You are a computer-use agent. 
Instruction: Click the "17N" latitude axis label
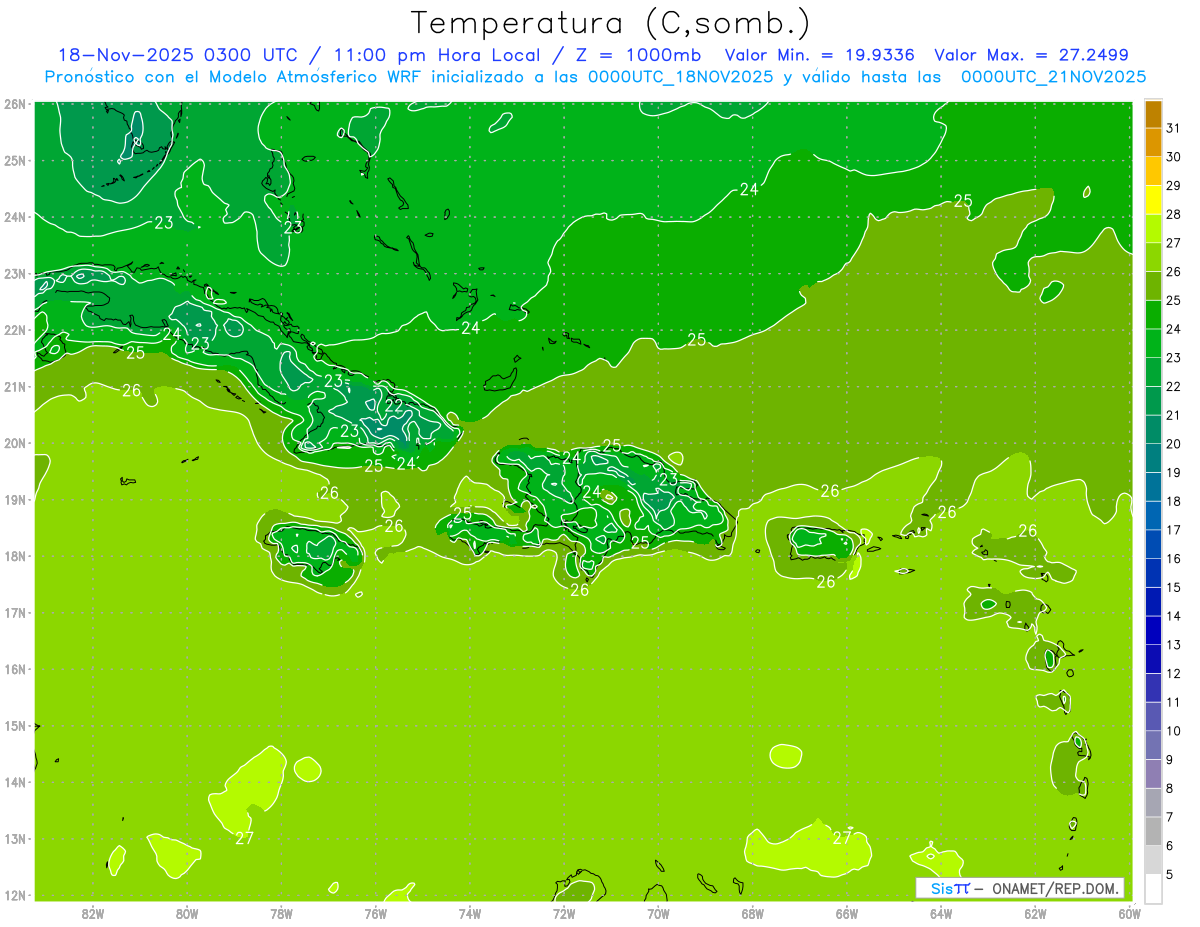15,613
